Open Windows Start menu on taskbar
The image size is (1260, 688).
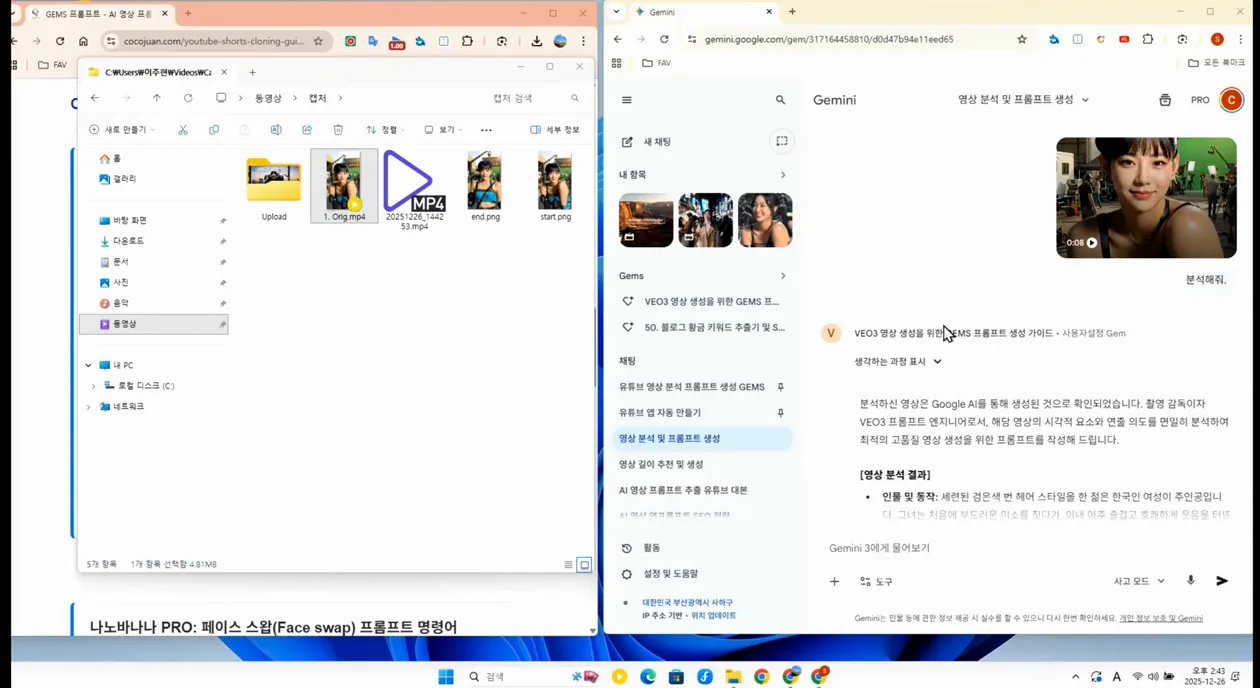point(446,677)
